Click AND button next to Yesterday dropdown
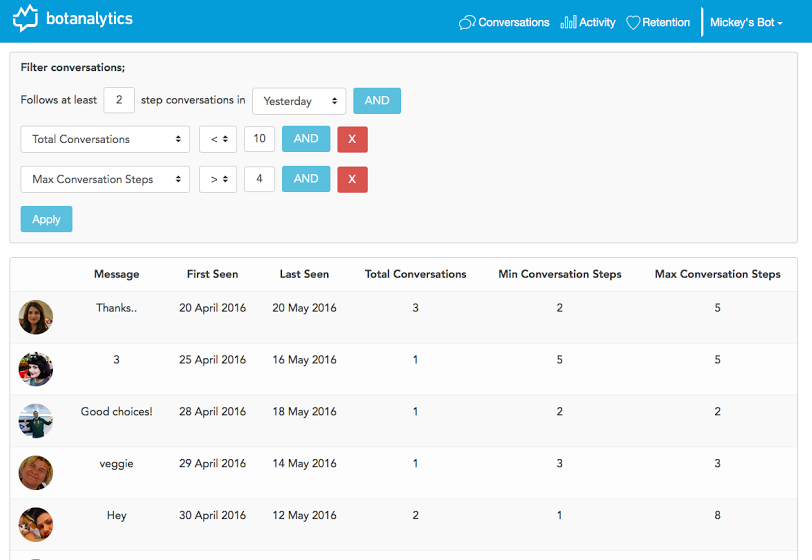This screenshot has width=812, height=560. click(377, 101)
